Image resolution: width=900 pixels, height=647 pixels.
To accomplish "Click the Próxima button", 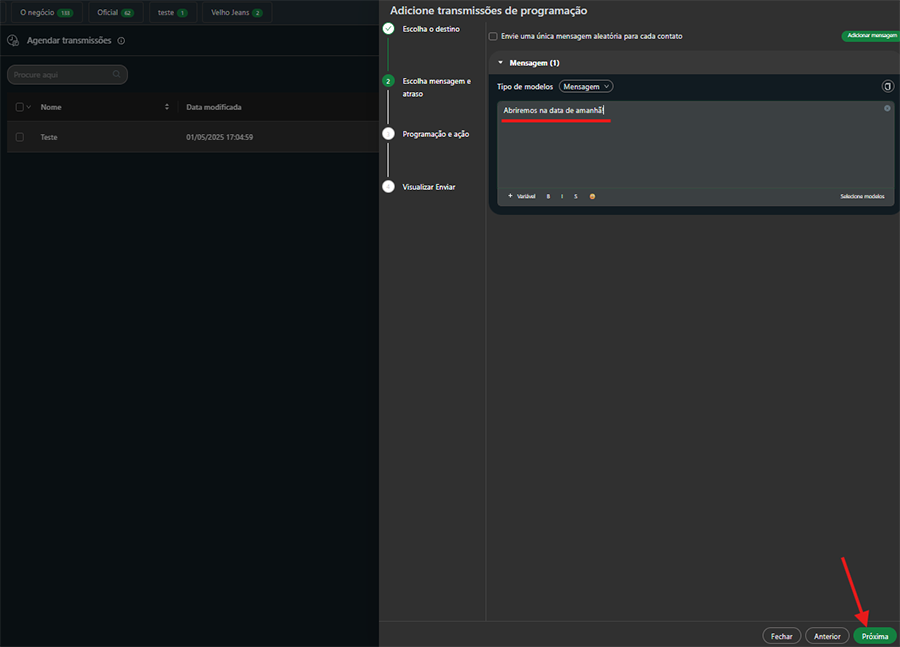I will [874, 635].
